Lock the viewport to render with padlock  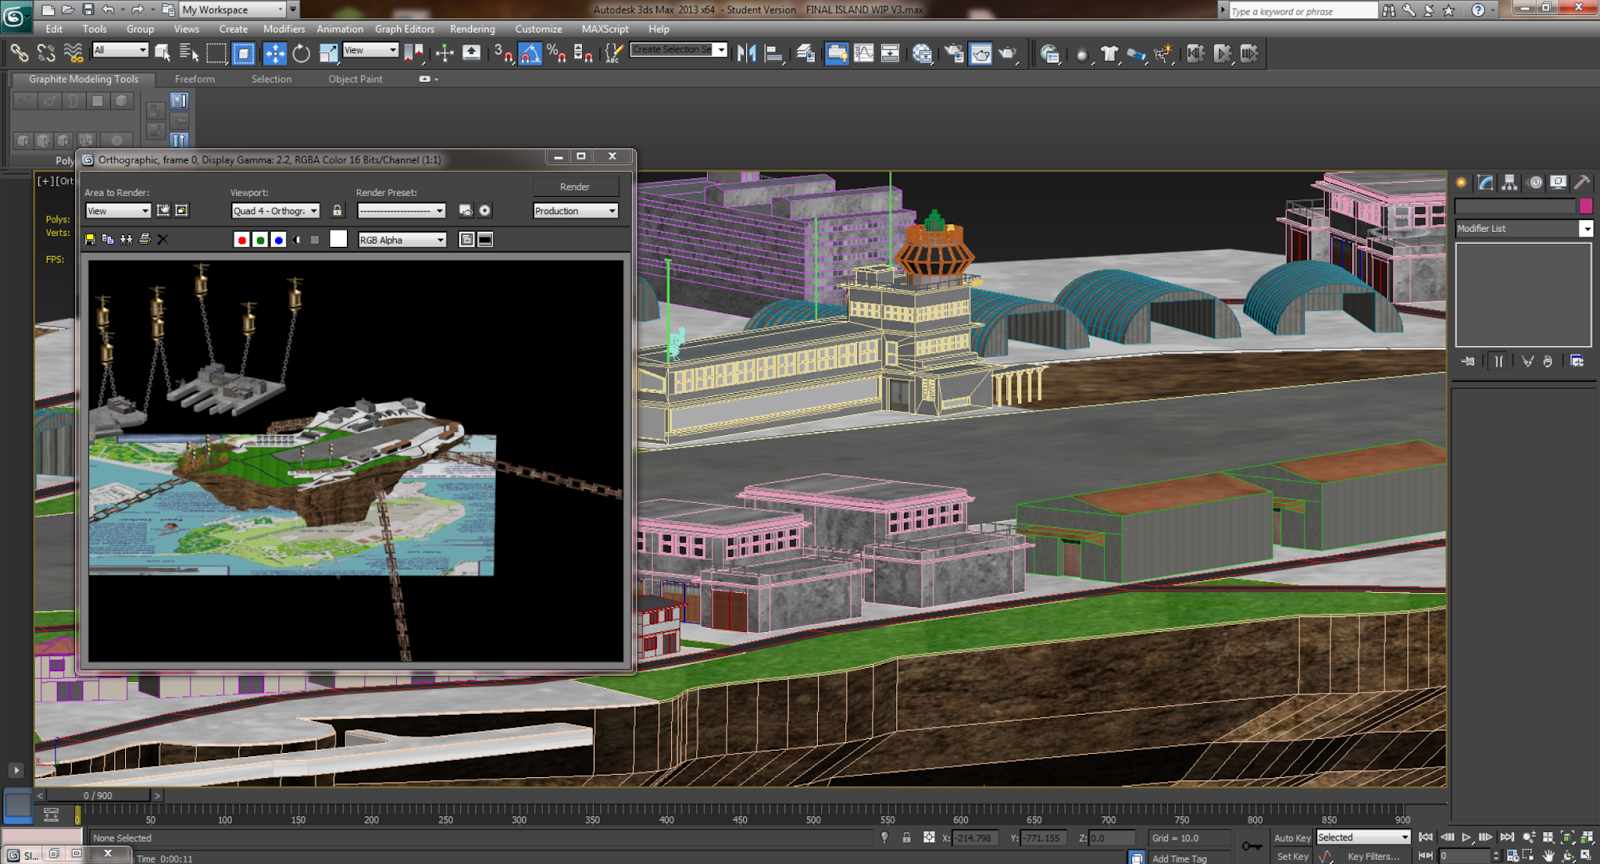click(x=337, y=211)
